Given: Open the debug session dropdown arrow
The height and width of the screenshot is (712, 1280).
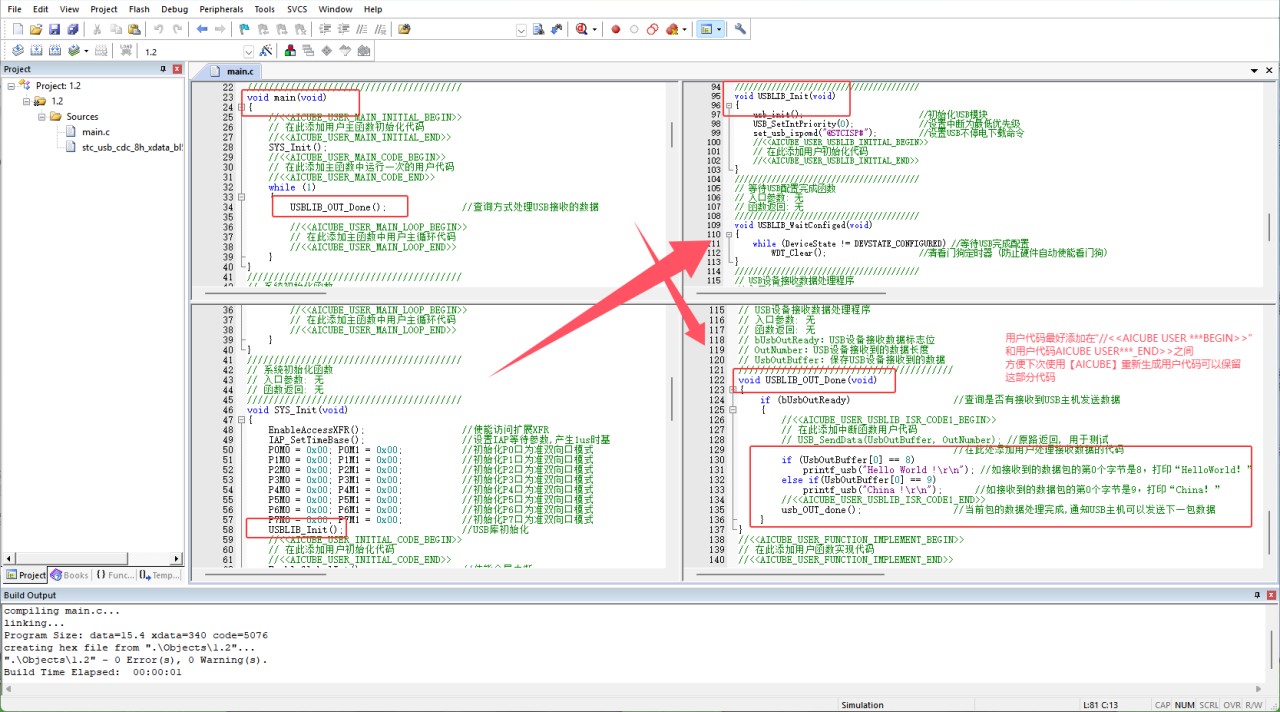Looking at the screenshot, I should (594, 30).
